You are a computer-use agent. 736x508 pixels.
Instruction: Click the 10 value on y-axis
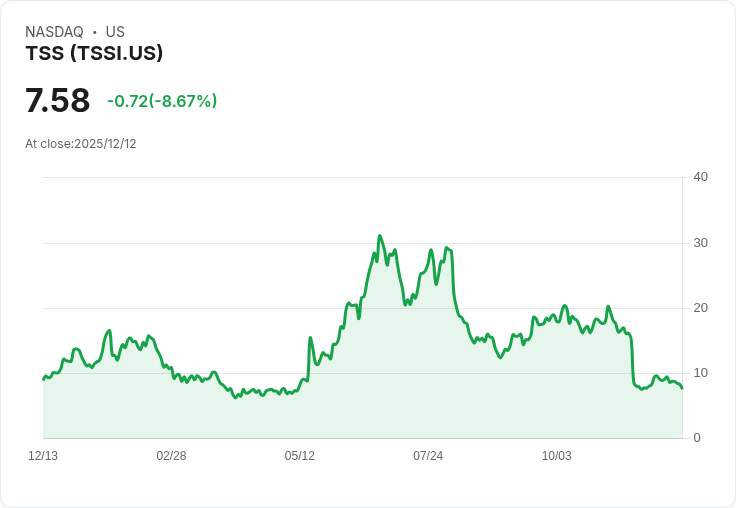(x=700, y=373)
